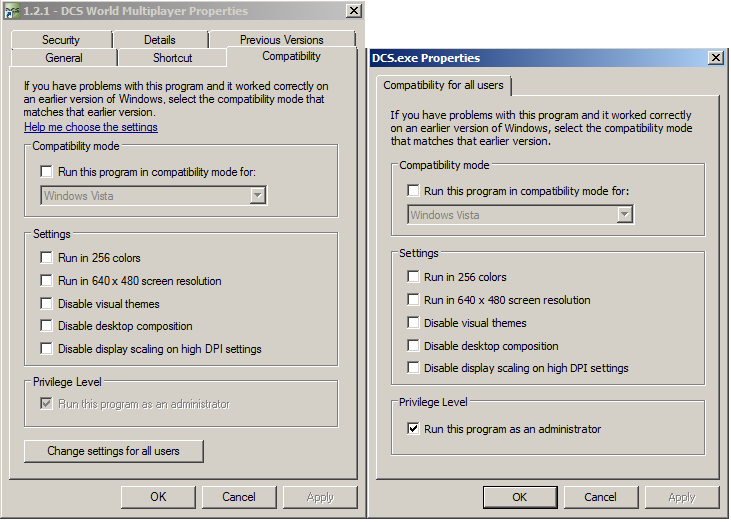
Task: Check Run in 256 colors in DCS.exe Properties
Action: click(x=413, y=276)
